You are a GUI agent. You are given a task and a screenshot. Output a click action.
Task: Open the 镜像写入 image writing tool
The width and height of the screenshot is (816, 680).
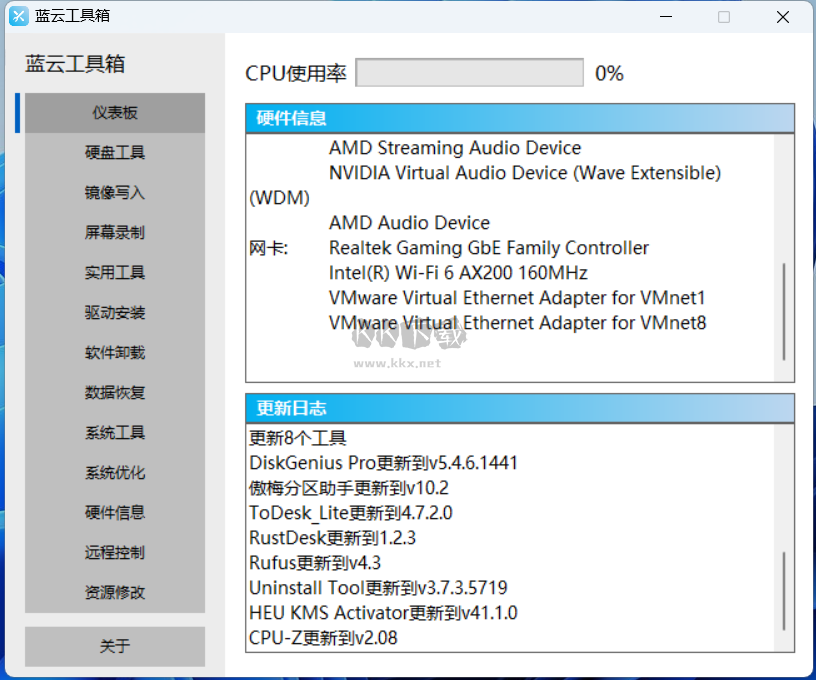[x=113, y=192]
